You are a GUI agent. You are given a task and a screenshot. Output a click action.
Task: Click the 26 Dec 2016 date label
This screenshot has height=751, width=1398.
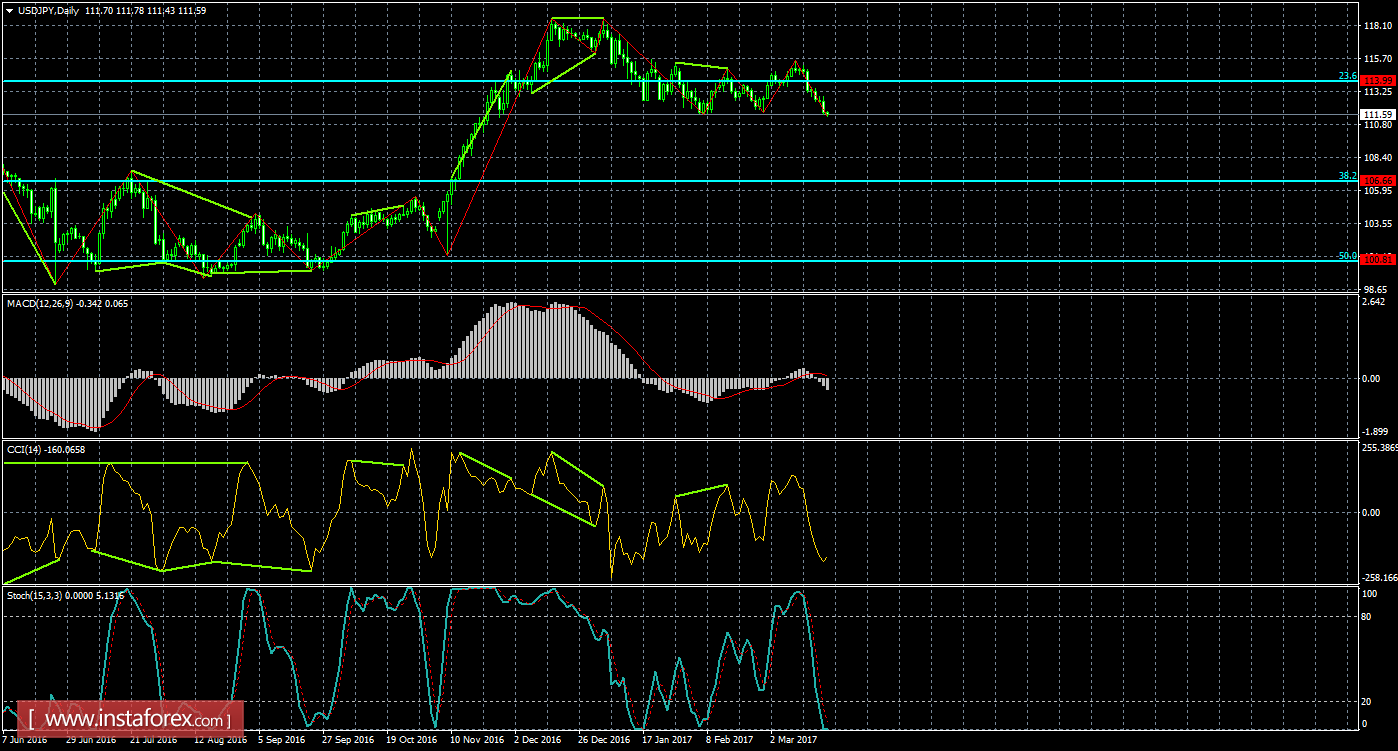[x=604, y=740]
